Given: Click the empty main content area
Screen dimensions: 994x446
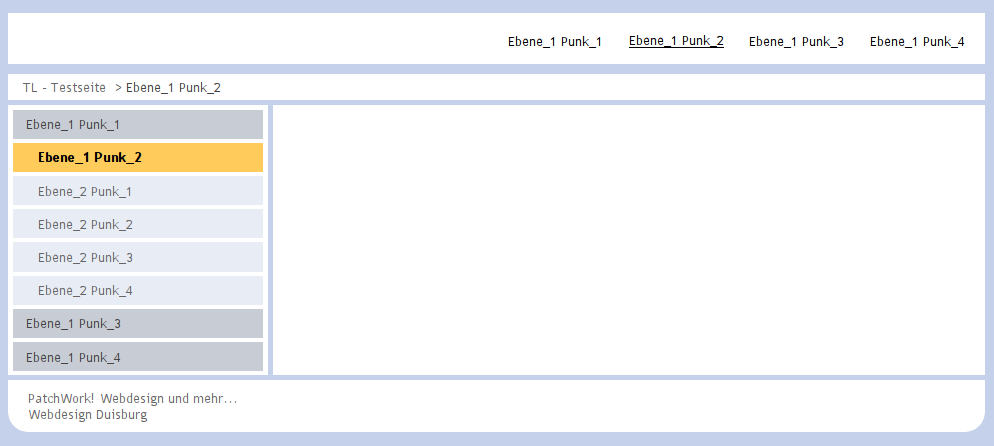Looking at the screenshot, I should coord(628,240).
